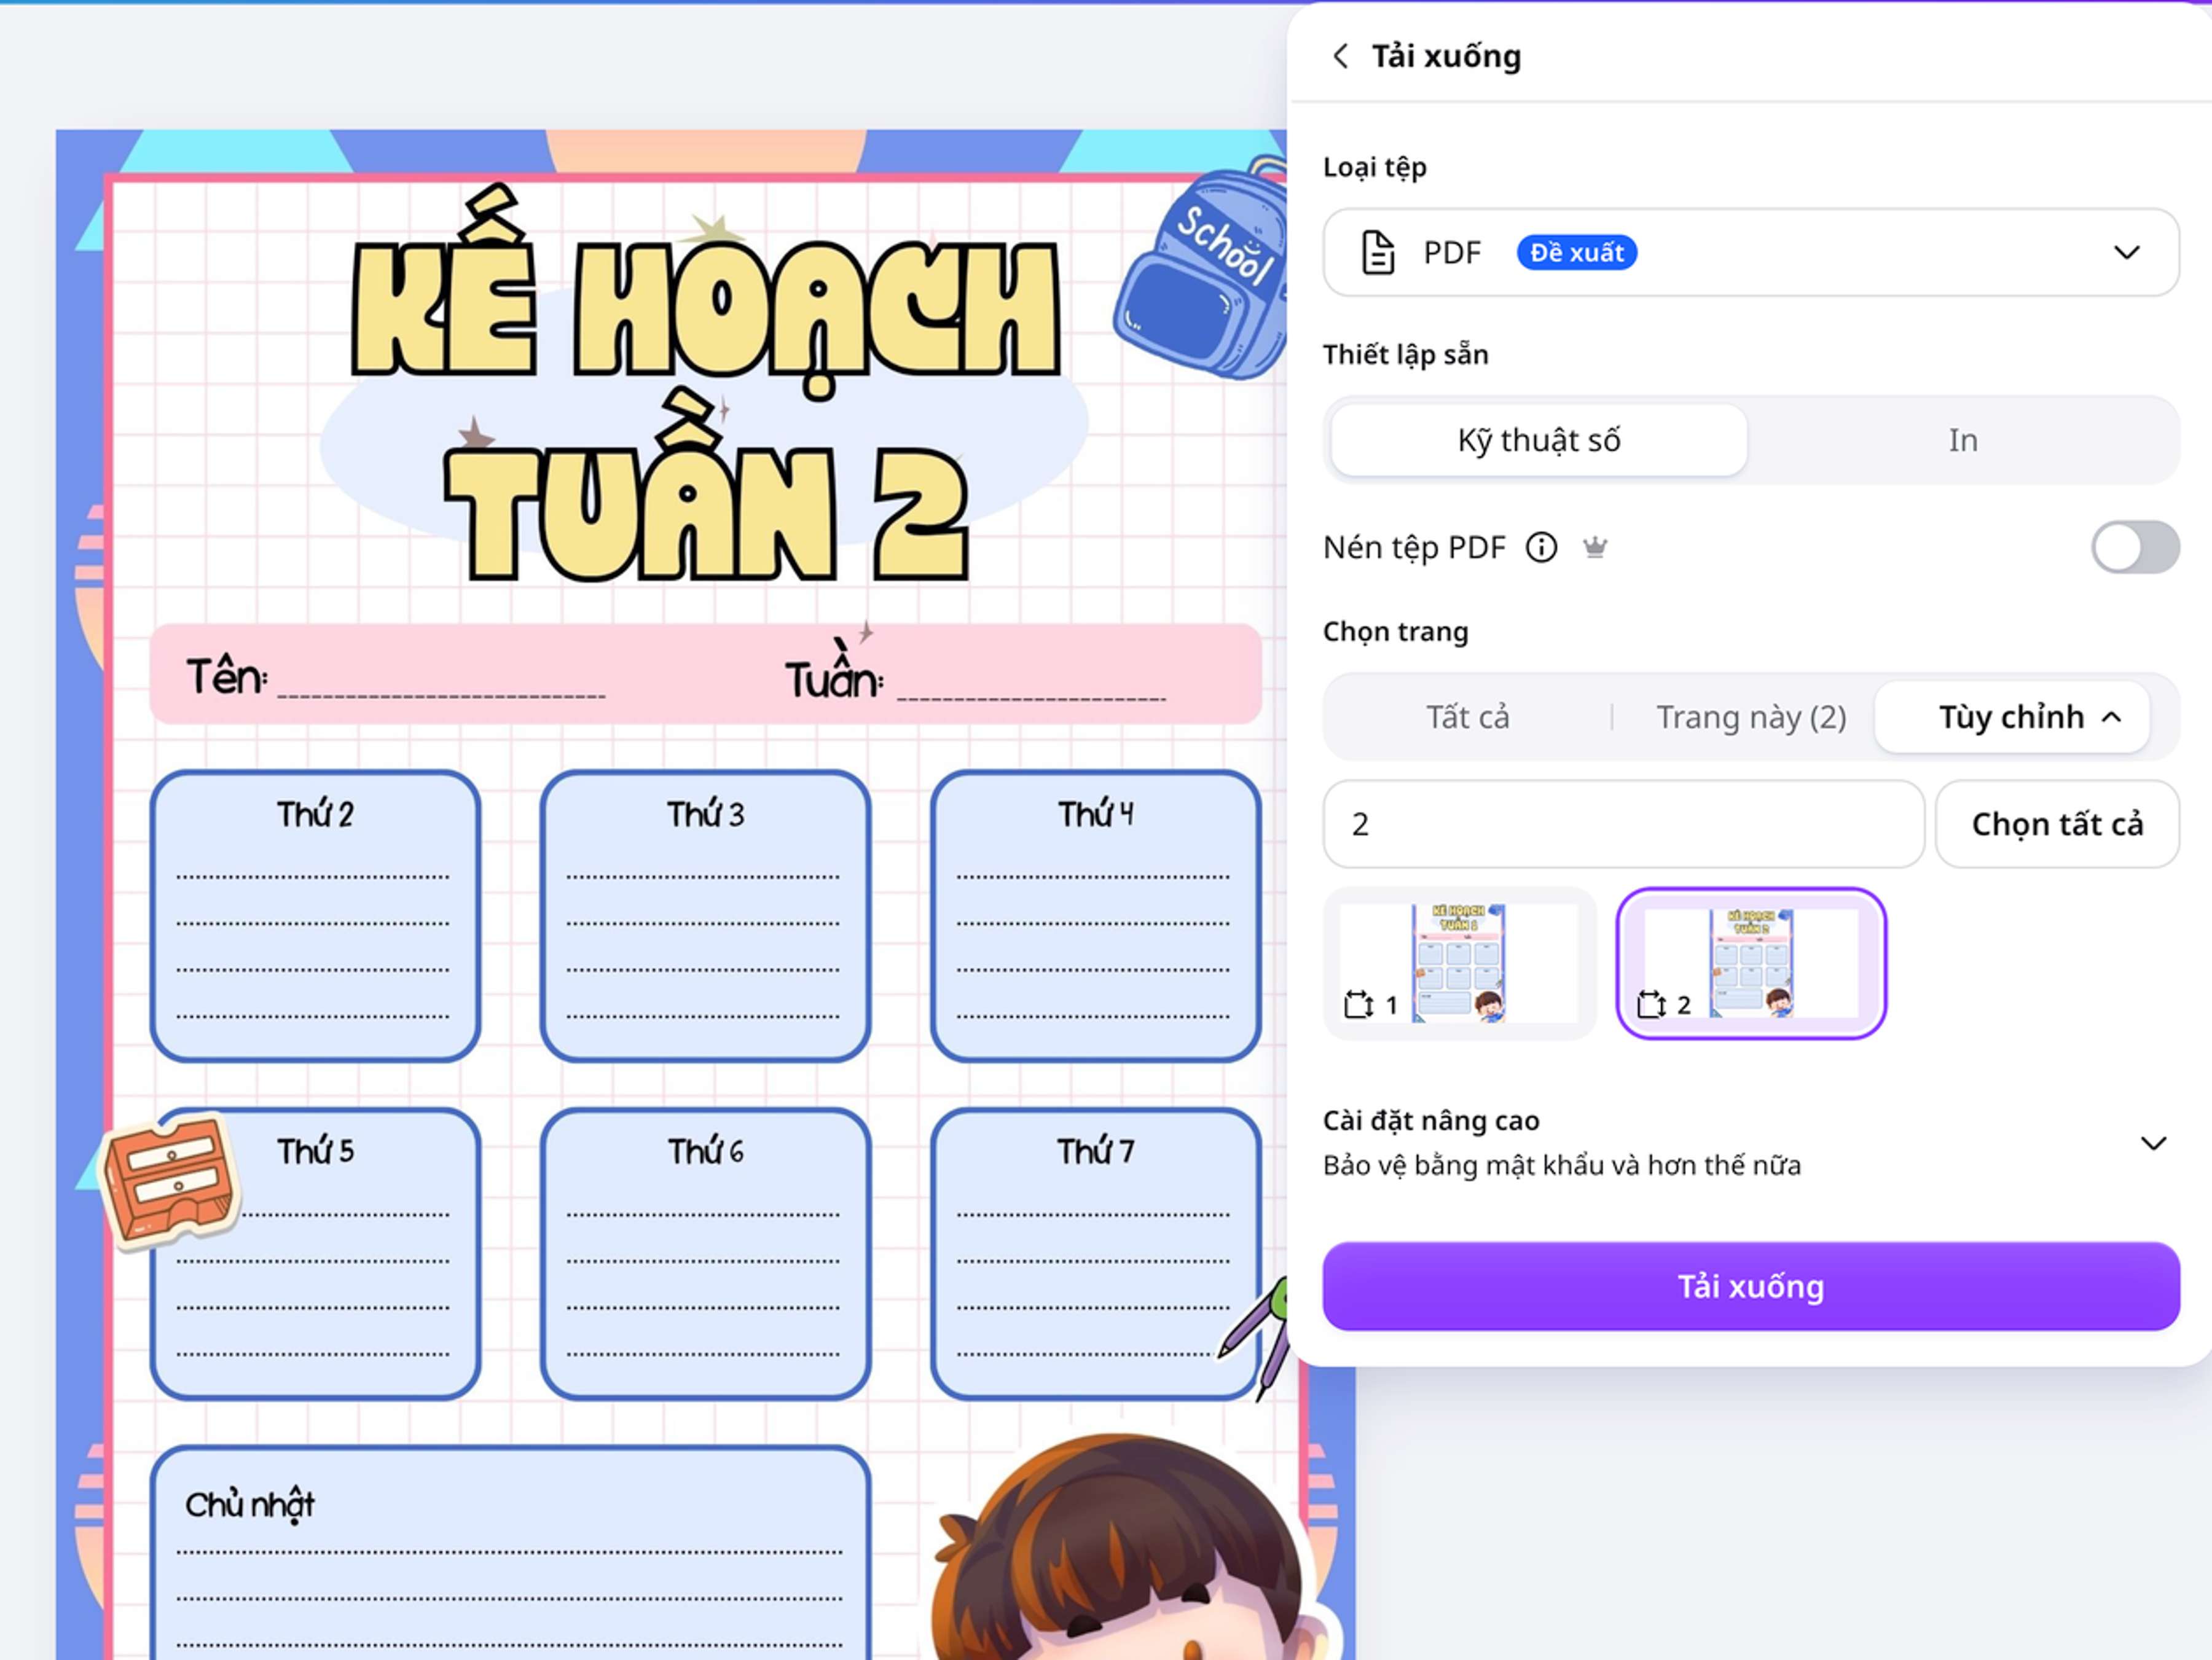The width and height of the screenshot is (2212, 1660).
Task: Click the Chọn tất cả button
Action: (x=2057, y=824)
